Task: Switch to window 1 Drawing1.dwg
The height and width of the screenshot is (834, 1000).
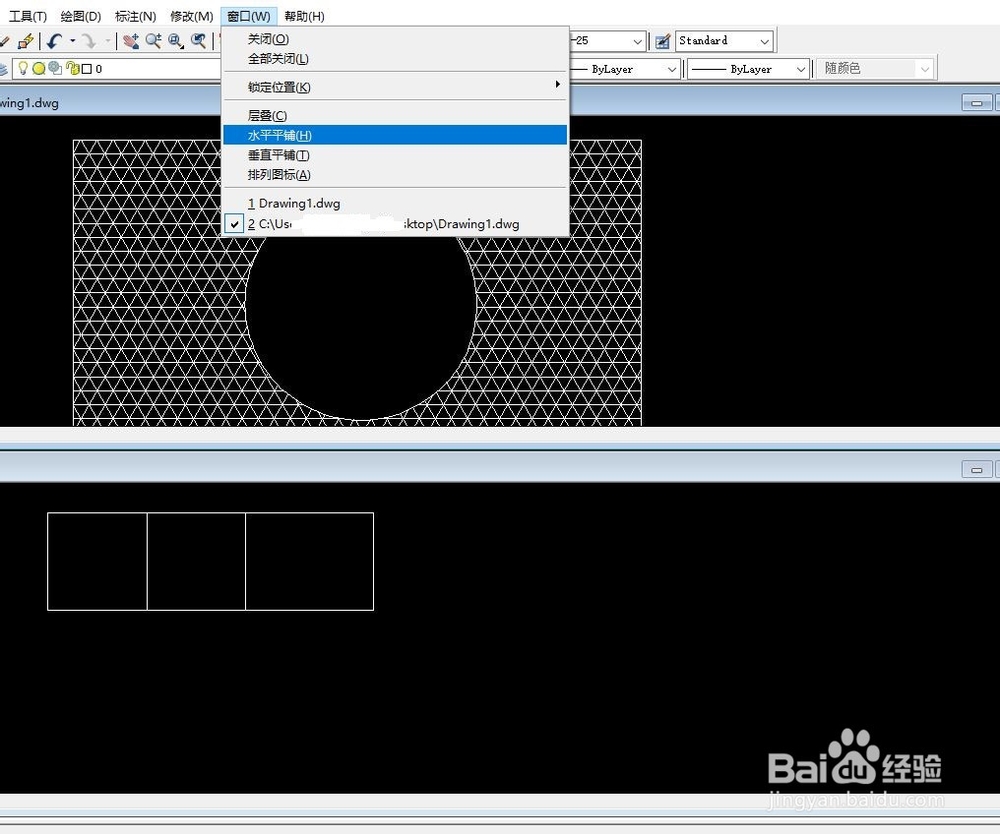Action: pyautogui.click(x=395, y=203)
